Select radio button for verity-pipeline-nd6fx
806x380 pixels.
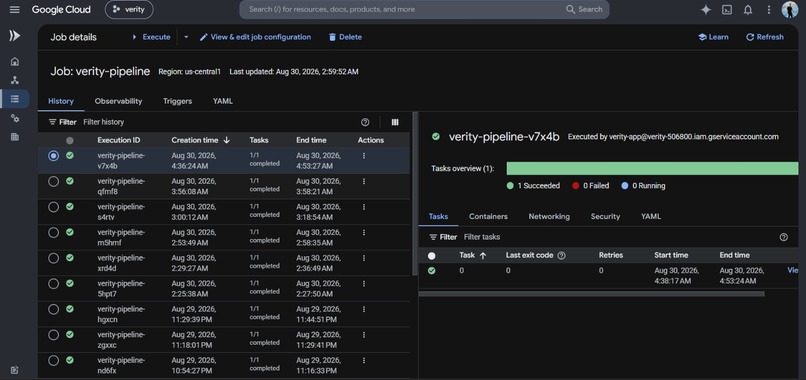tap(53, 361)
